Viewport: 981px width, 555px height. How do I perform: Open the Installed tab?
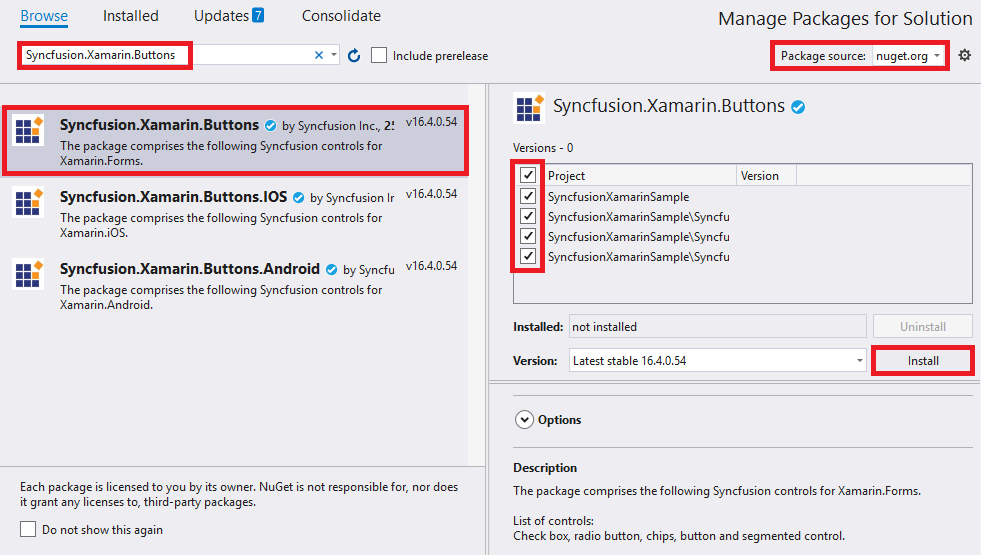tap(131, 16)
